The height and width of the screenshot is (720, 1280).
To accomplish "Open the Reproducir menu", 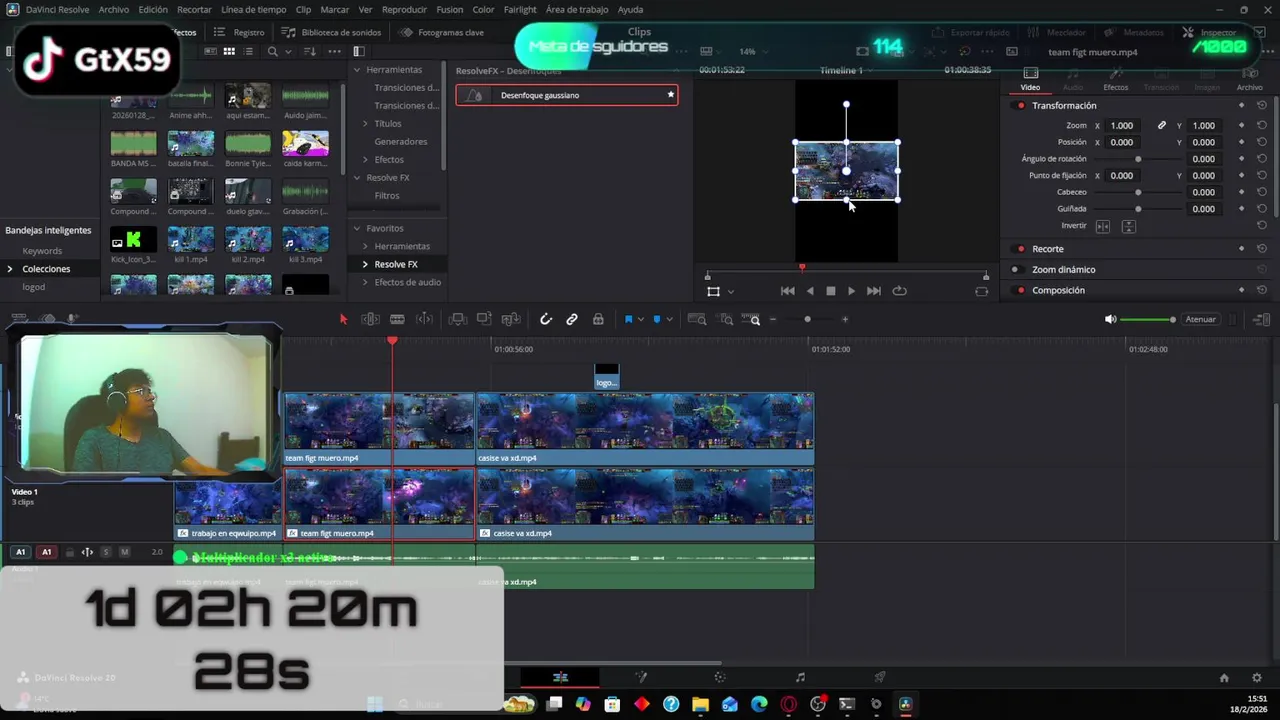I will 404,9.
